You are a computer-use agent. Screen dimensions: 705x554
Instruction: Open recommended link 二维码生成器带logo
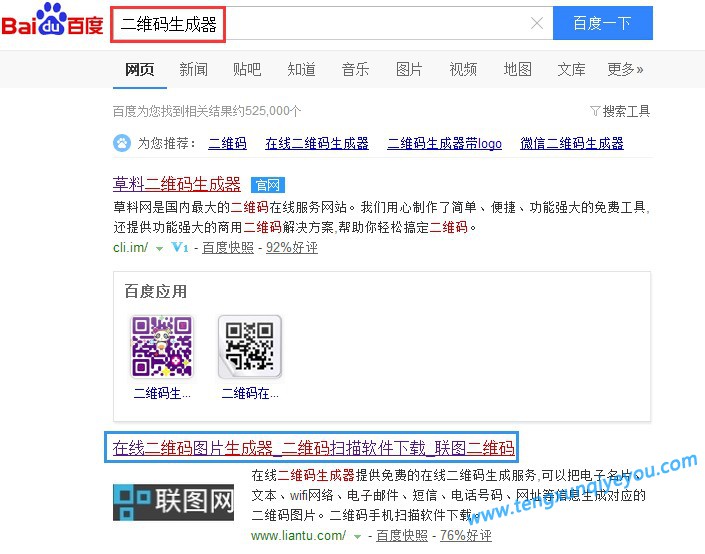[x=444, y=143]
